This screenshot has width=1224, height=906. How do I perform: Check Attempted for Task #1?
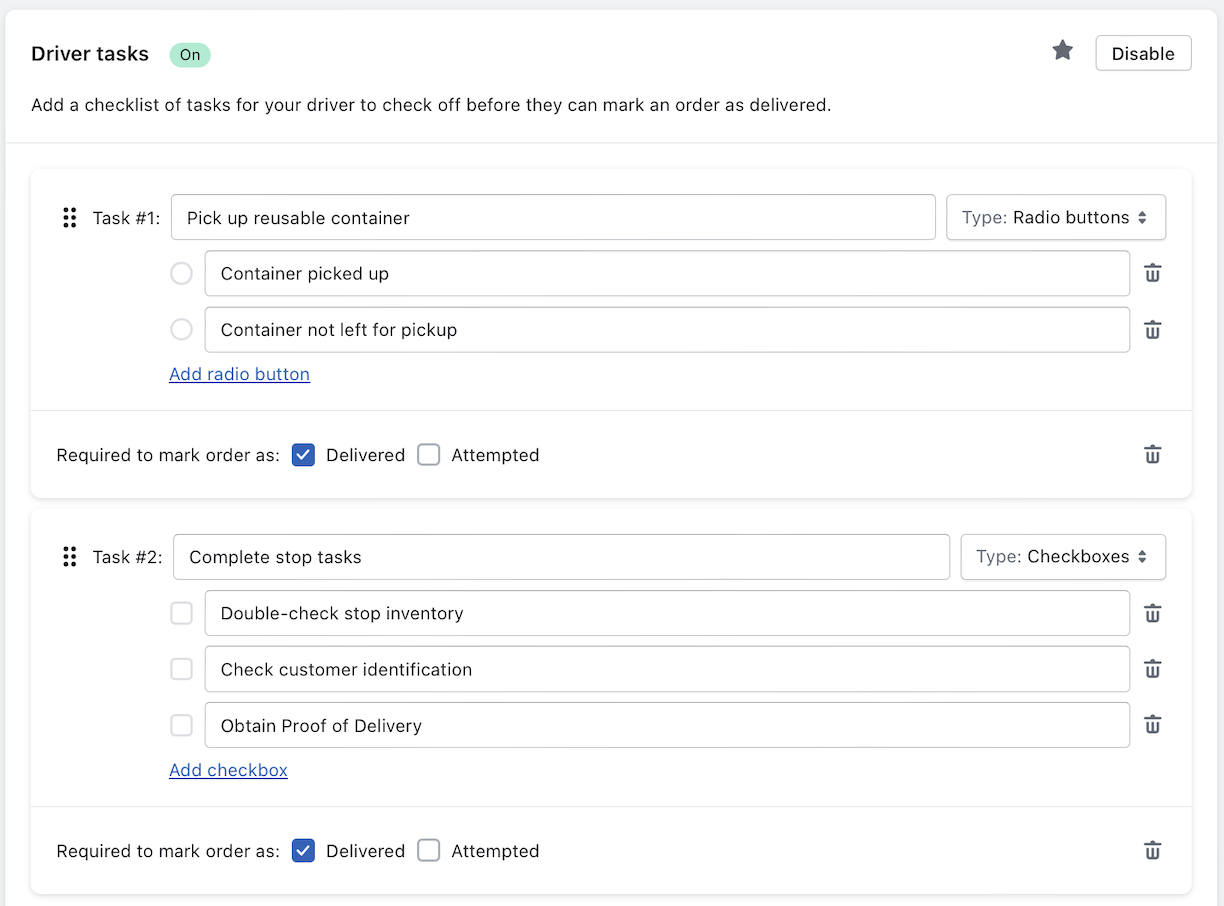pos(429,455)
